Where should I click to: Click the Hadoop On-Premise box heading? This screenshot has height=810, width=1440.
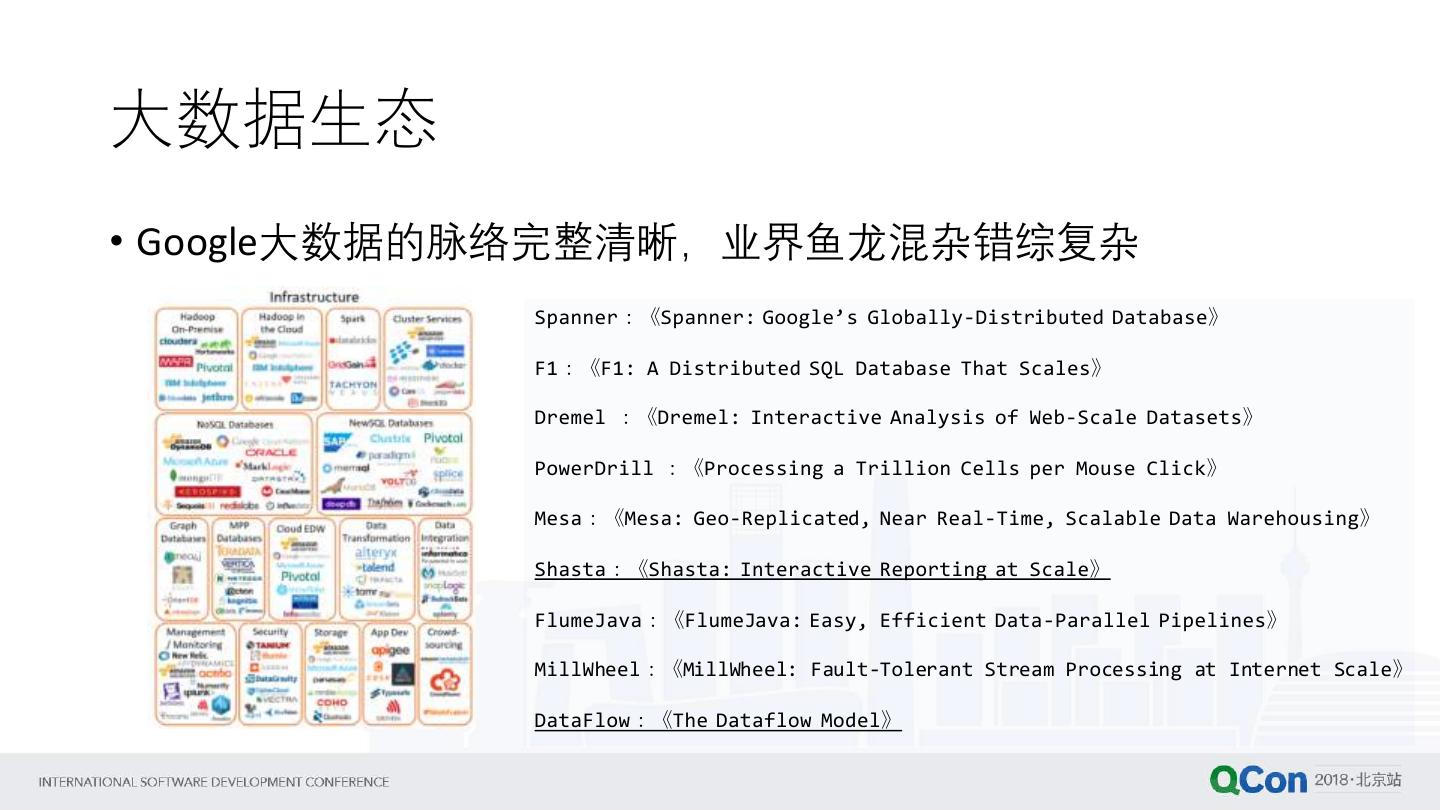tap(197, 322)
